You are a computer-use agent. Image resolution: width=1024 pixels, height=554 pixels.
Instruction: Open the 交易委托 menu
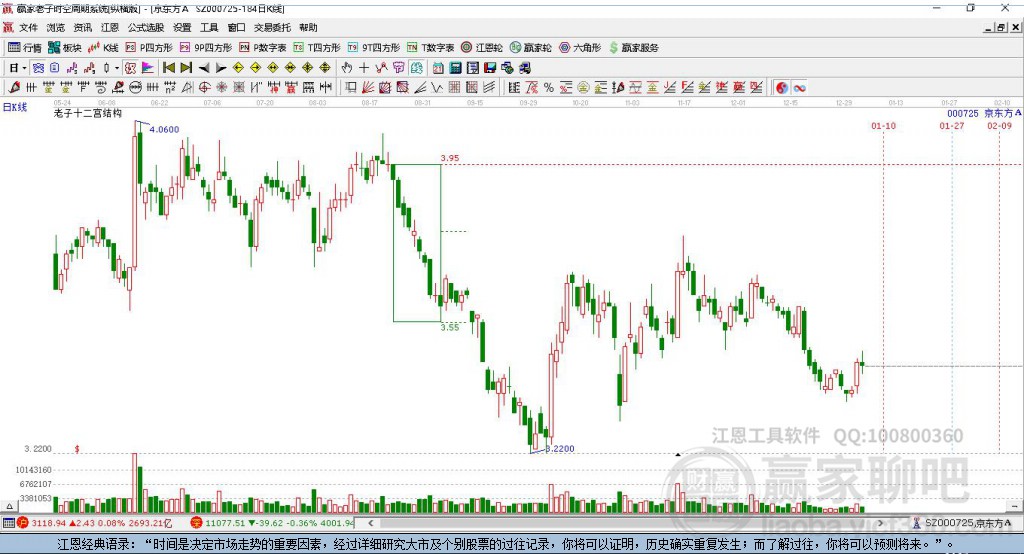pyautogui.click(x=272, y=27)
